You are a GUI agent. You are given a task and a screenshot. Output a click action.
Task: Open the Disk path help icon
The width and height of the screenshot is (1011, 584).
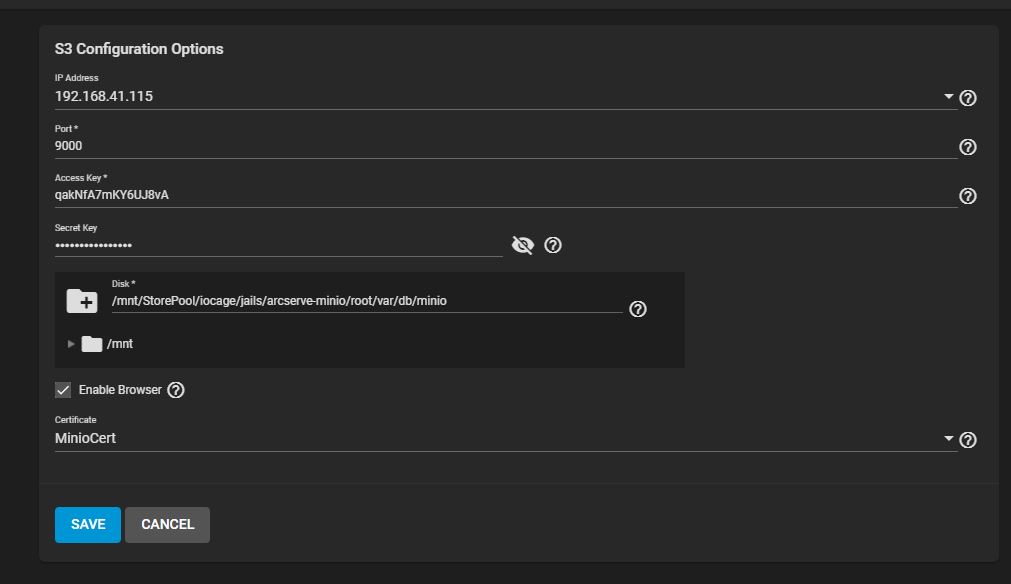click(x=638, y=309)
